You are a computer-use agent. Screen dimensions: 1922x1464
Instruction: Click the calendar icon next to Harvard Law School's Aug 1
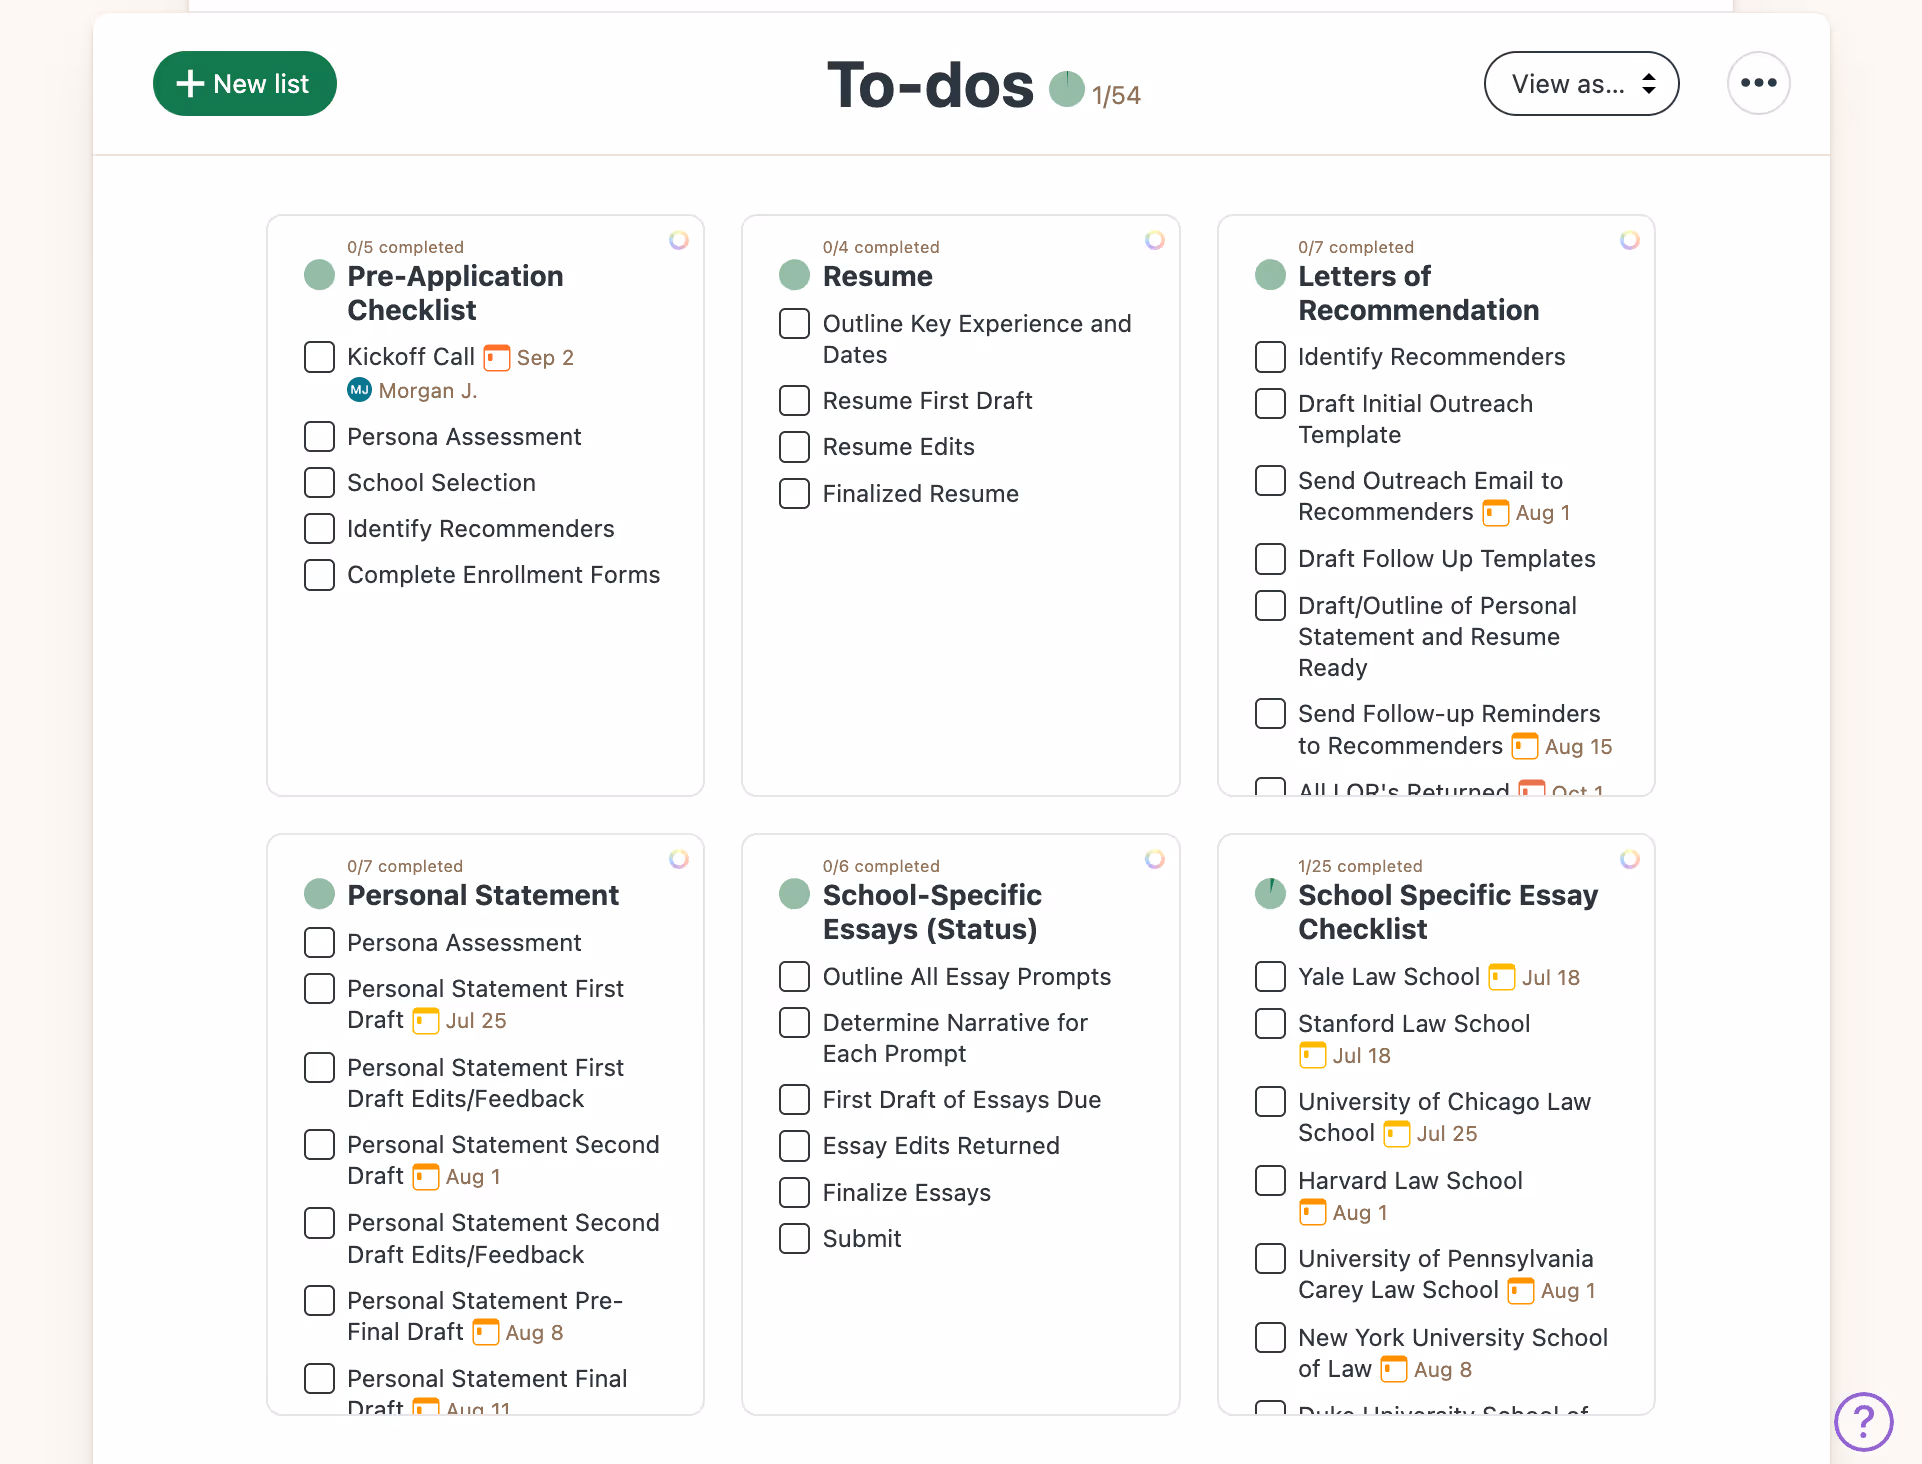1311,1212
